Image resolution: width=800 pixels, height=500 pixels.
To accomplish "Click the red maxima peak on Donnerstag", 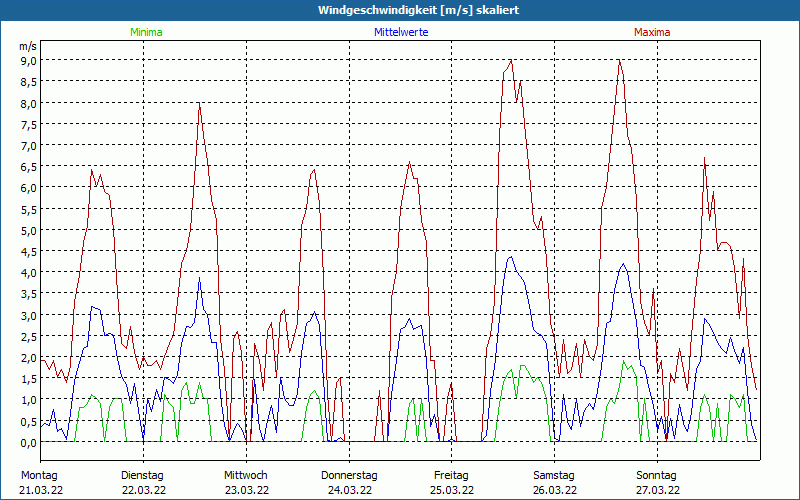I will pos(409,163).
